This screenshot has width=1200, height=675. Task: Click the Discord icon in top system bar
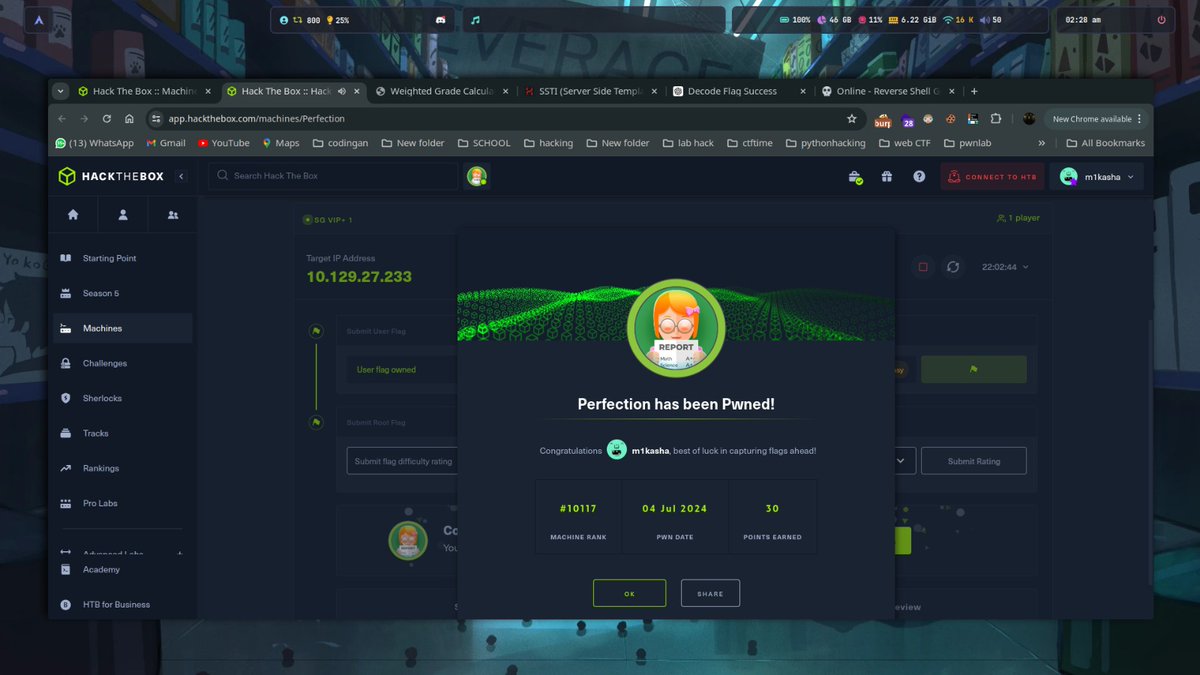pyautogui.click(x=440, y=19)
